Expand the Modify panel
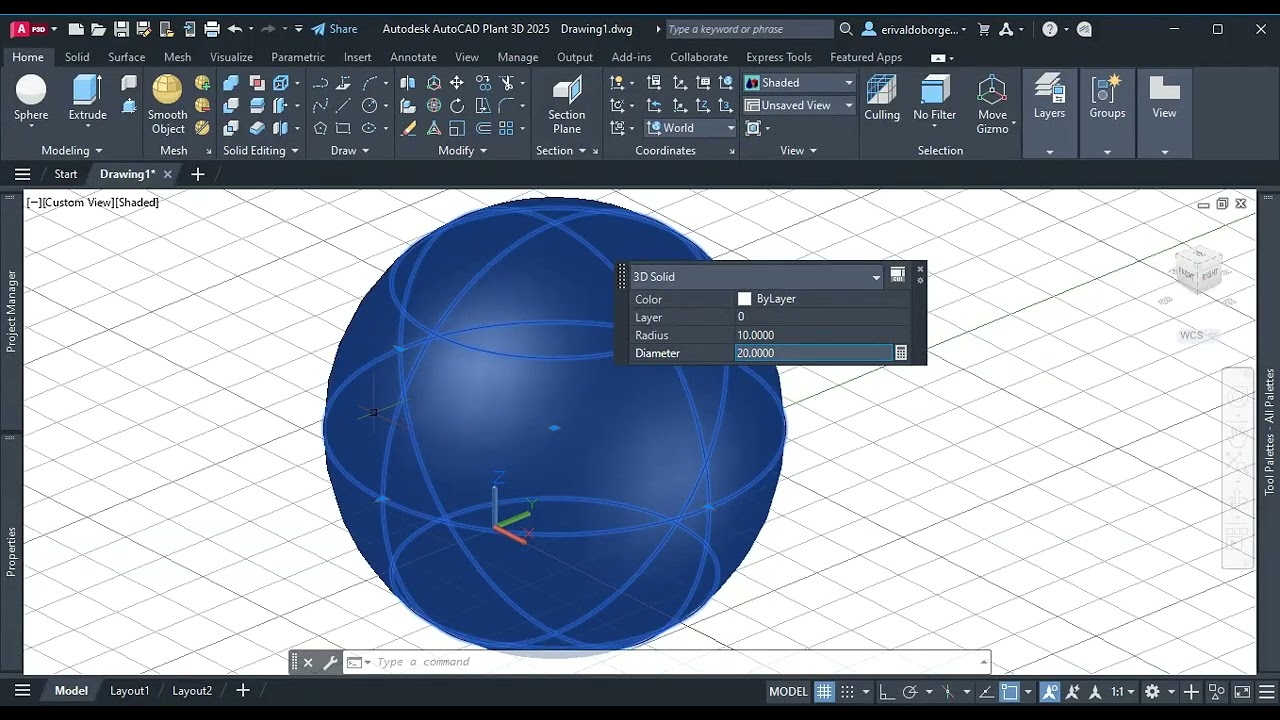Image resolution: width=1280 pixels, height=720 pixels. click(463, 150)
